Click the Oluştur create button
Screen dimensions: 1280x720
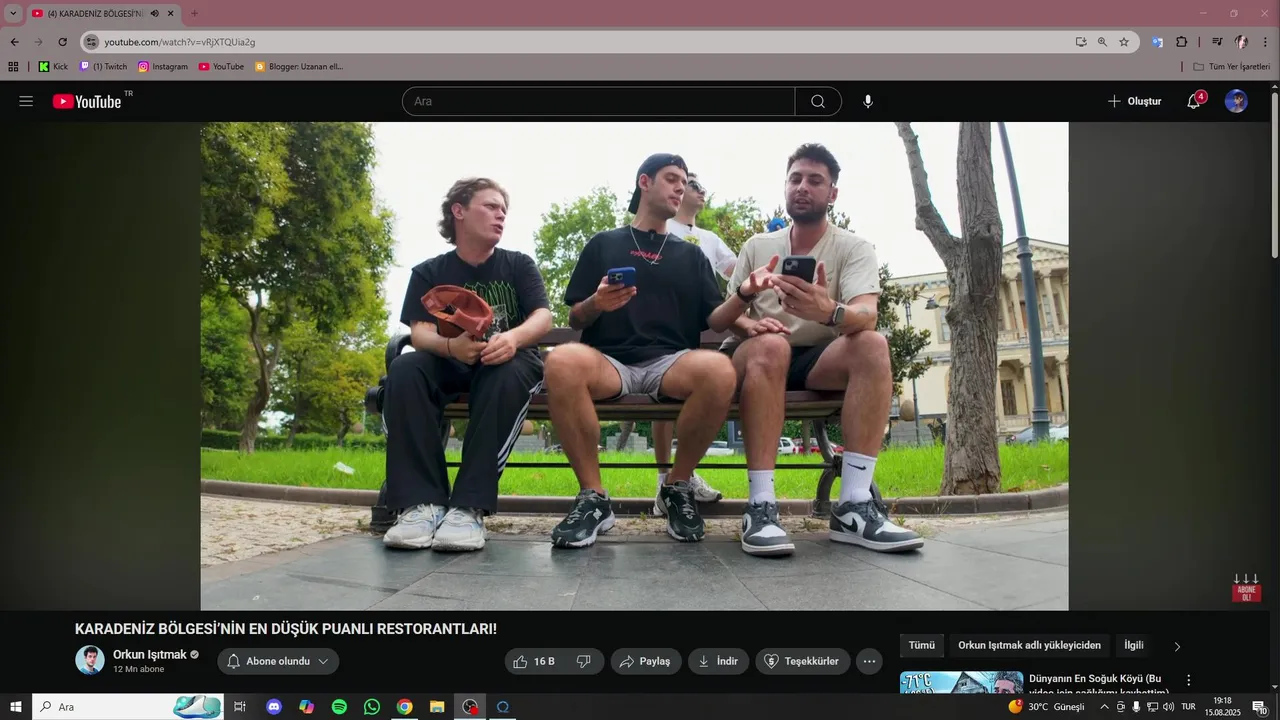1134,101
